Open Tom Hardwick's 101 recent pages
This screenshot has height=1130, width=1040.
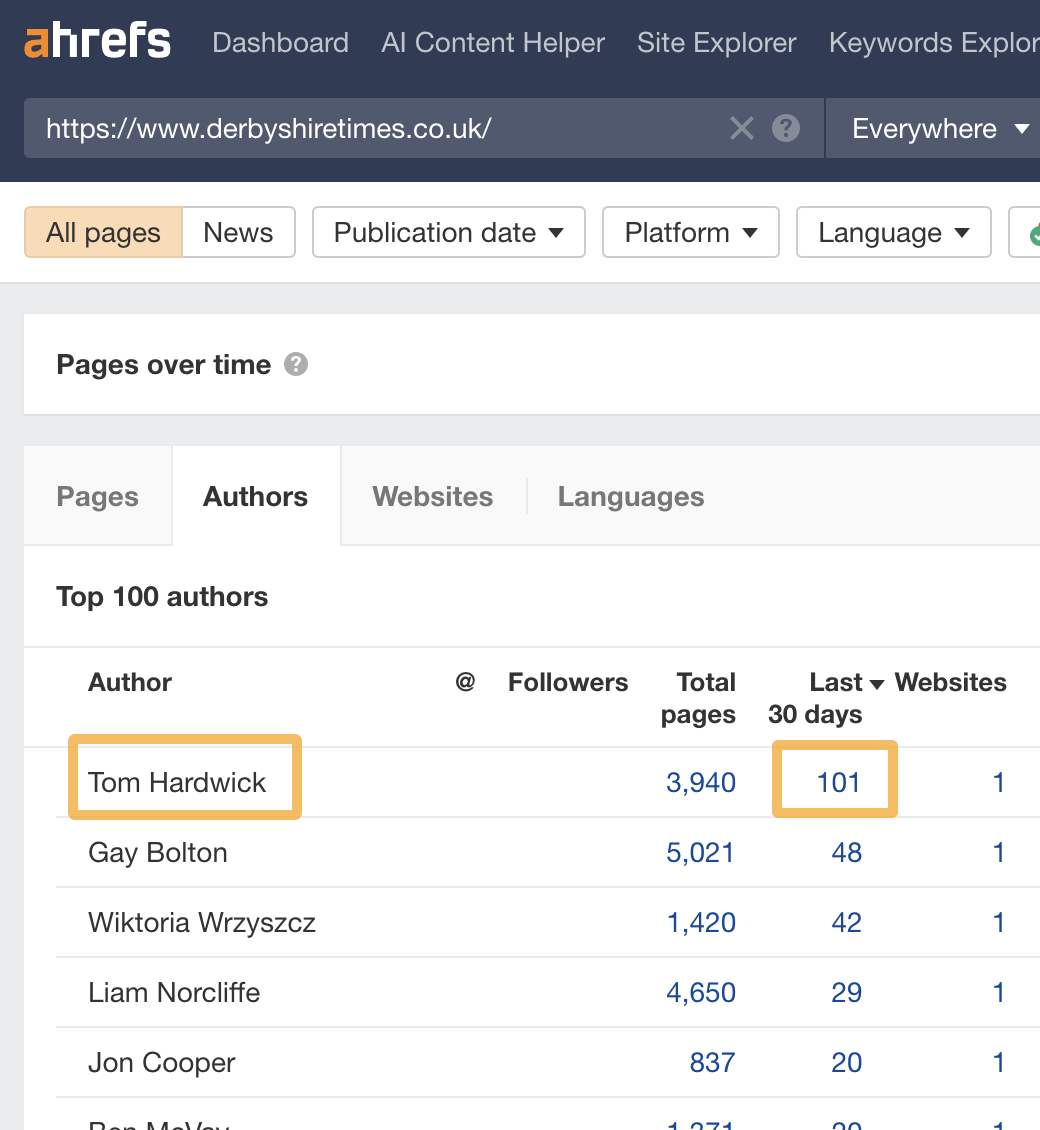[x=834, y=782]
